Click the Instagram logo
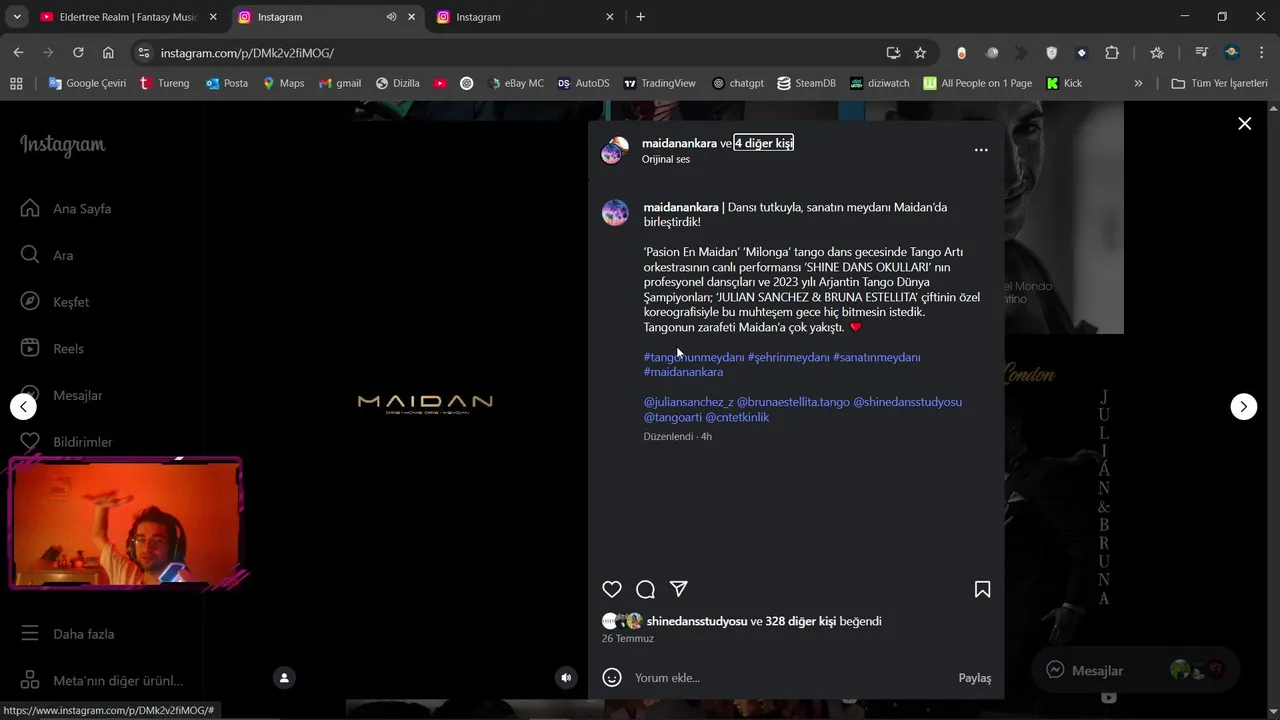Viewport: 1280px width, 720px height. coord(62,145)
